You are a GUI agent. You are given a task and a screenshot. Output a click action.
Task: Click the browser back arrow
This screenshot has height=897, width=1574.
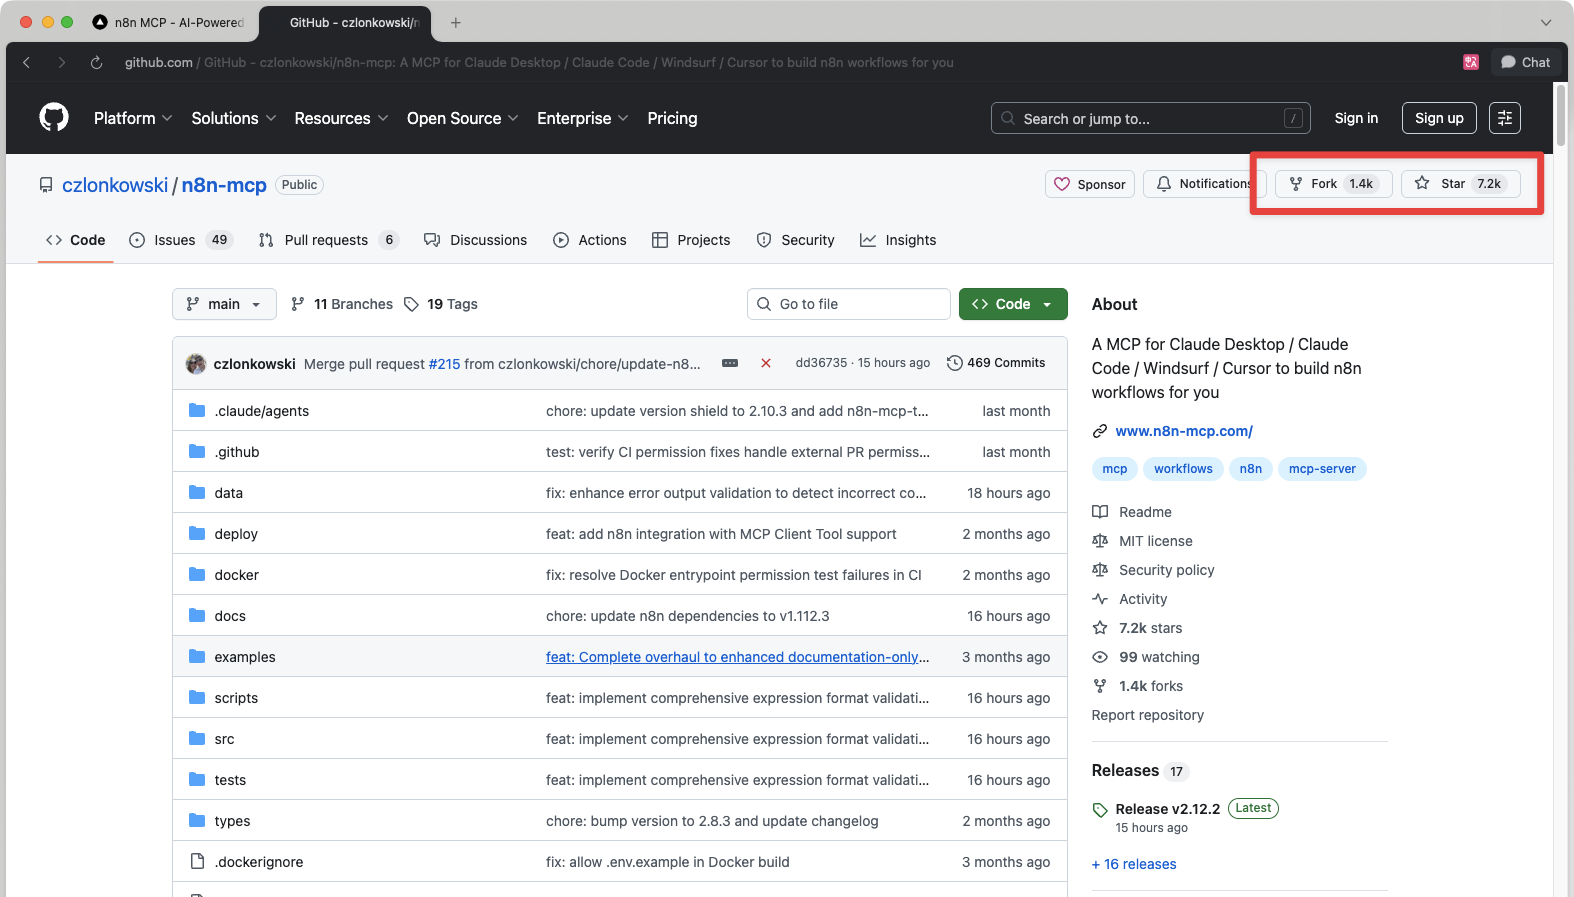point(27,62)
